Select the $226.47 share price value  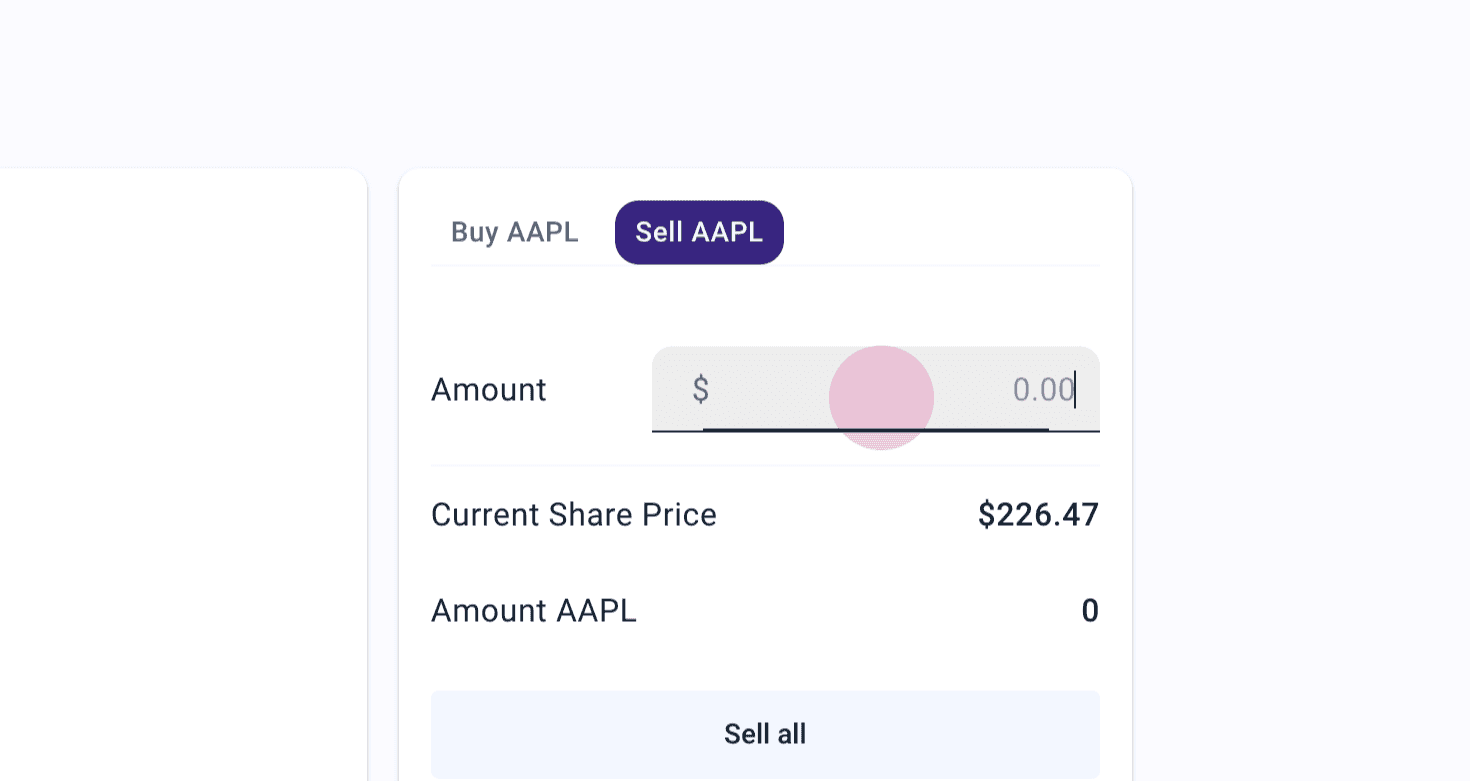[x=1038, y=515]
